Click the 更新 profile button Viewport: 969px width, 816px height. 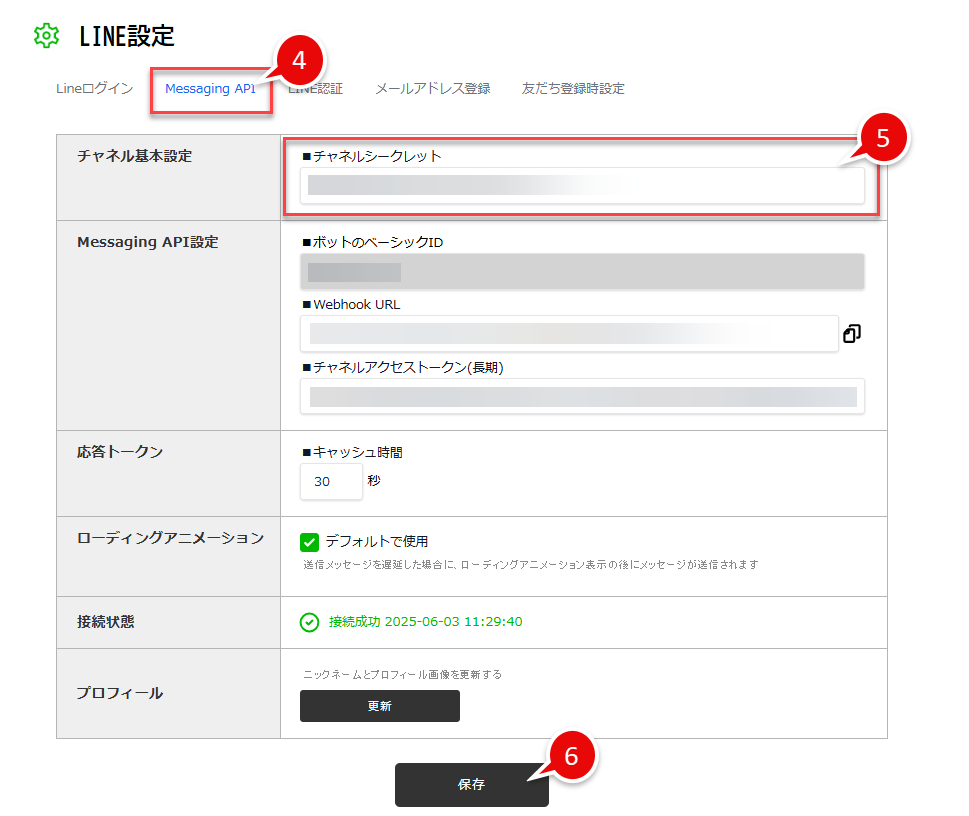[379, 706]
